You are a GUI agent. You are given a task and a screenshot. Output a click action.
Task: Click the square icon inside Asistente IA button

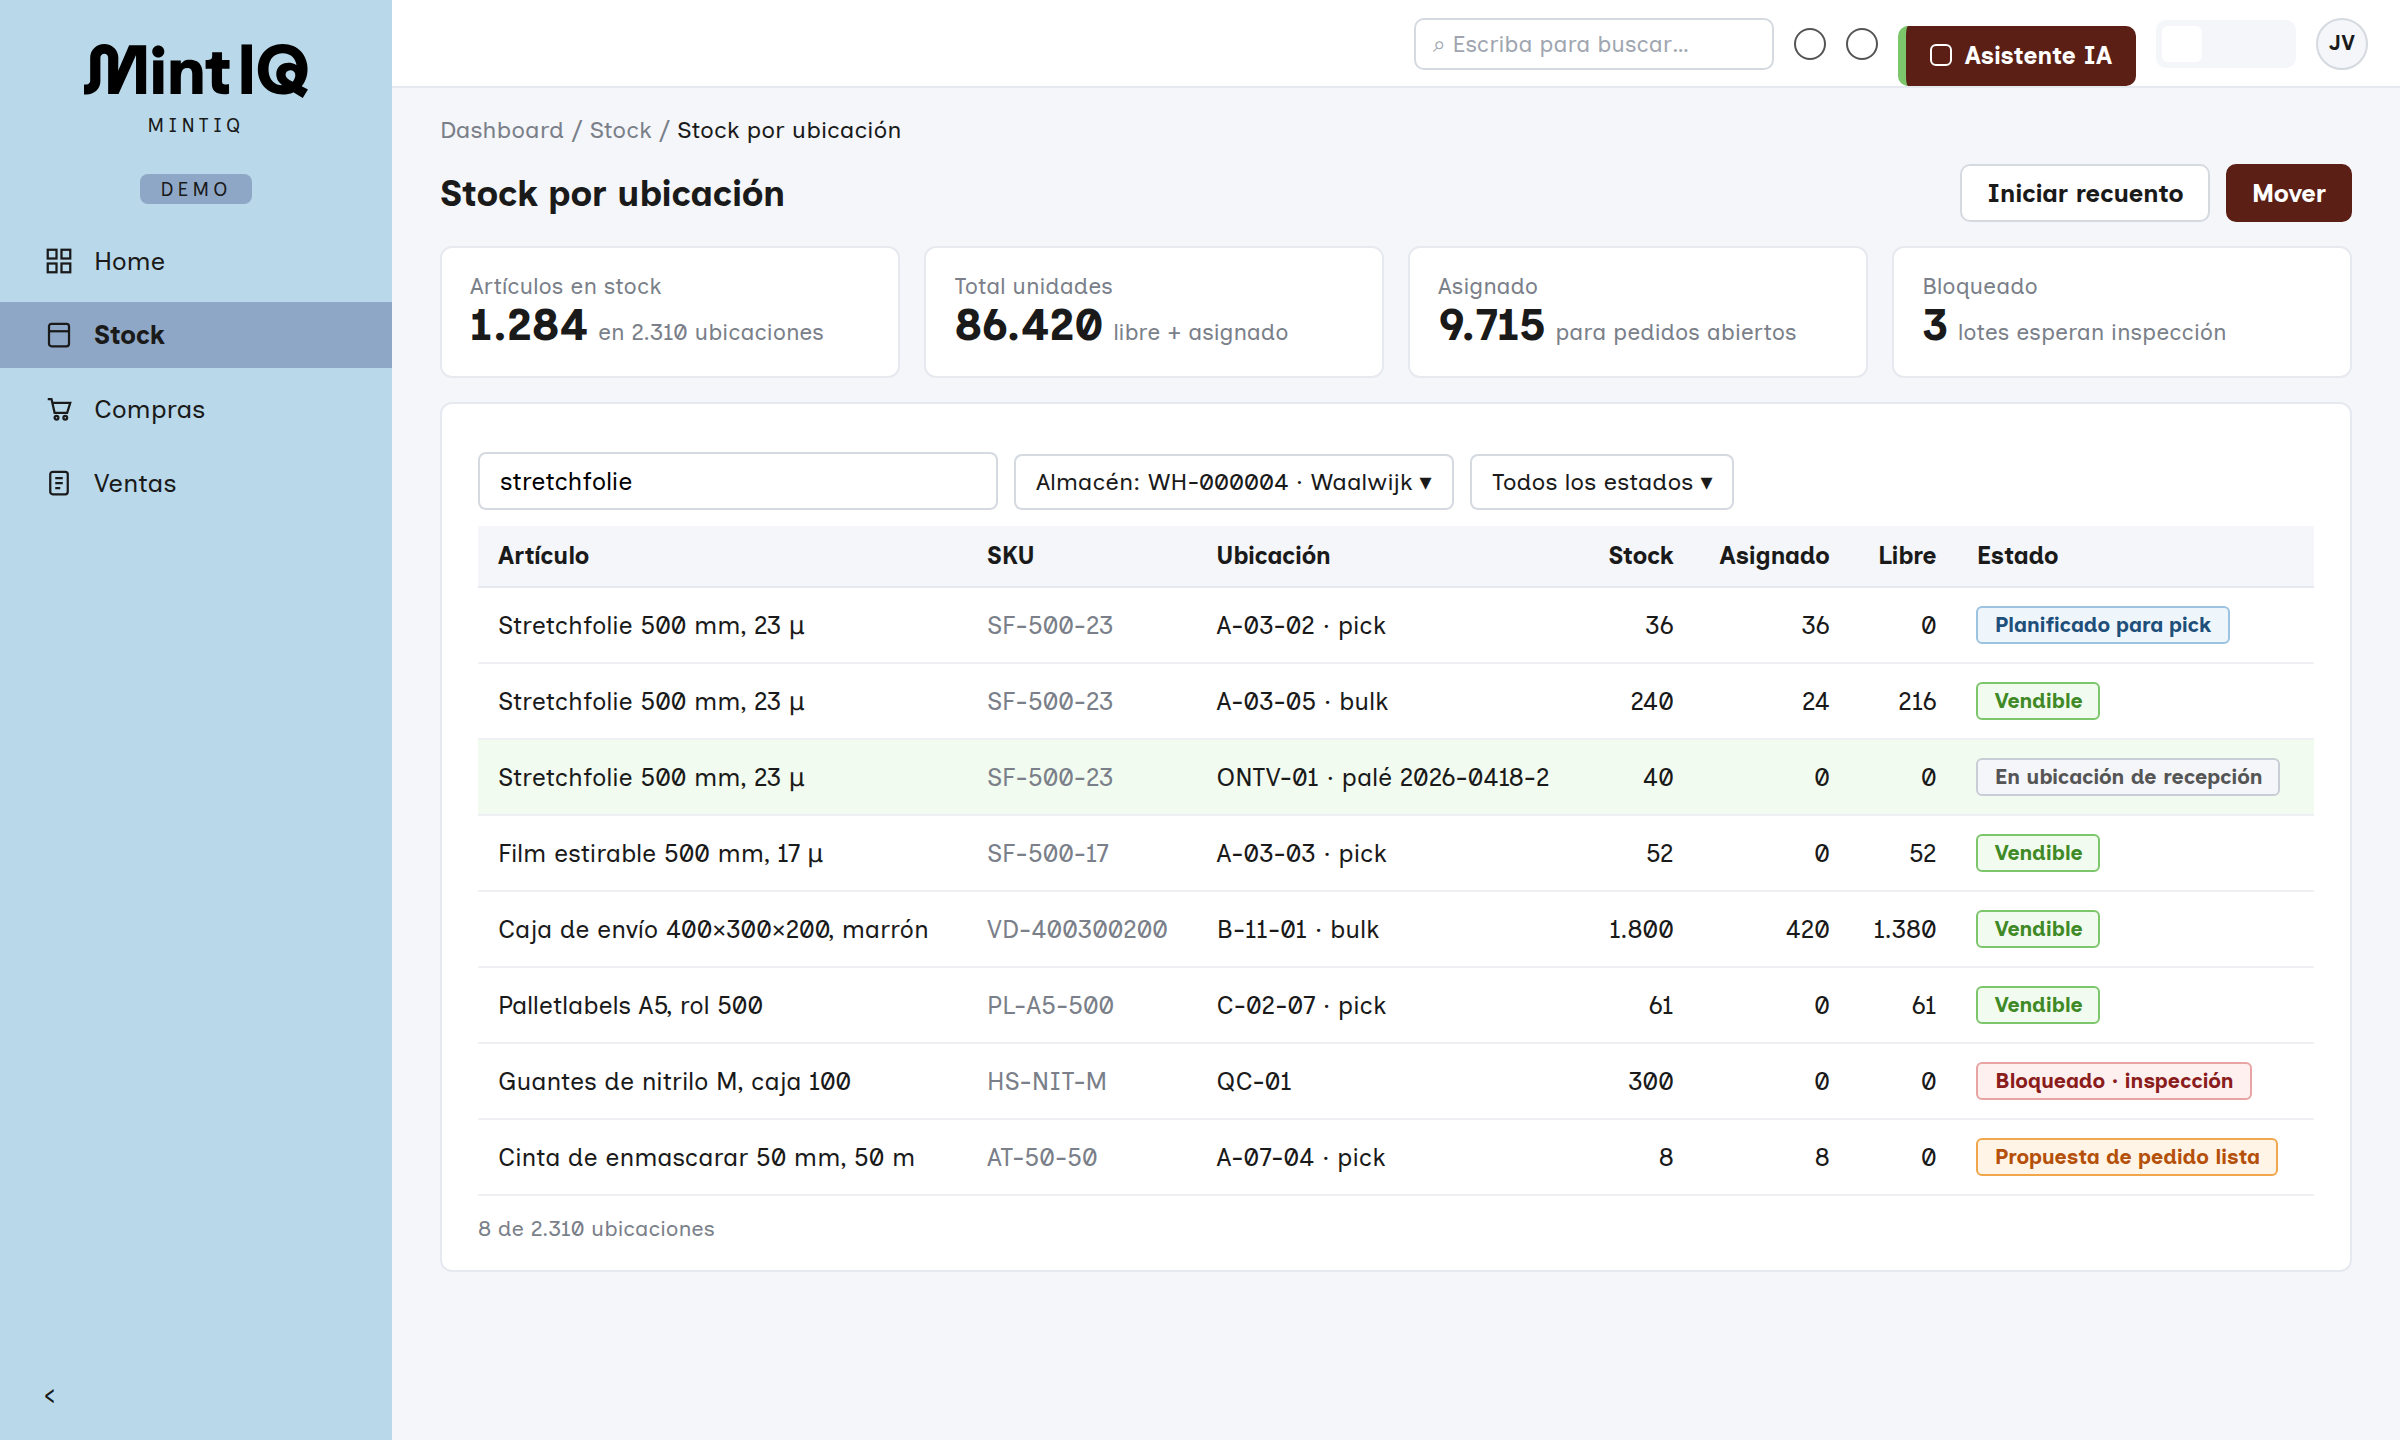(1940, 55)
